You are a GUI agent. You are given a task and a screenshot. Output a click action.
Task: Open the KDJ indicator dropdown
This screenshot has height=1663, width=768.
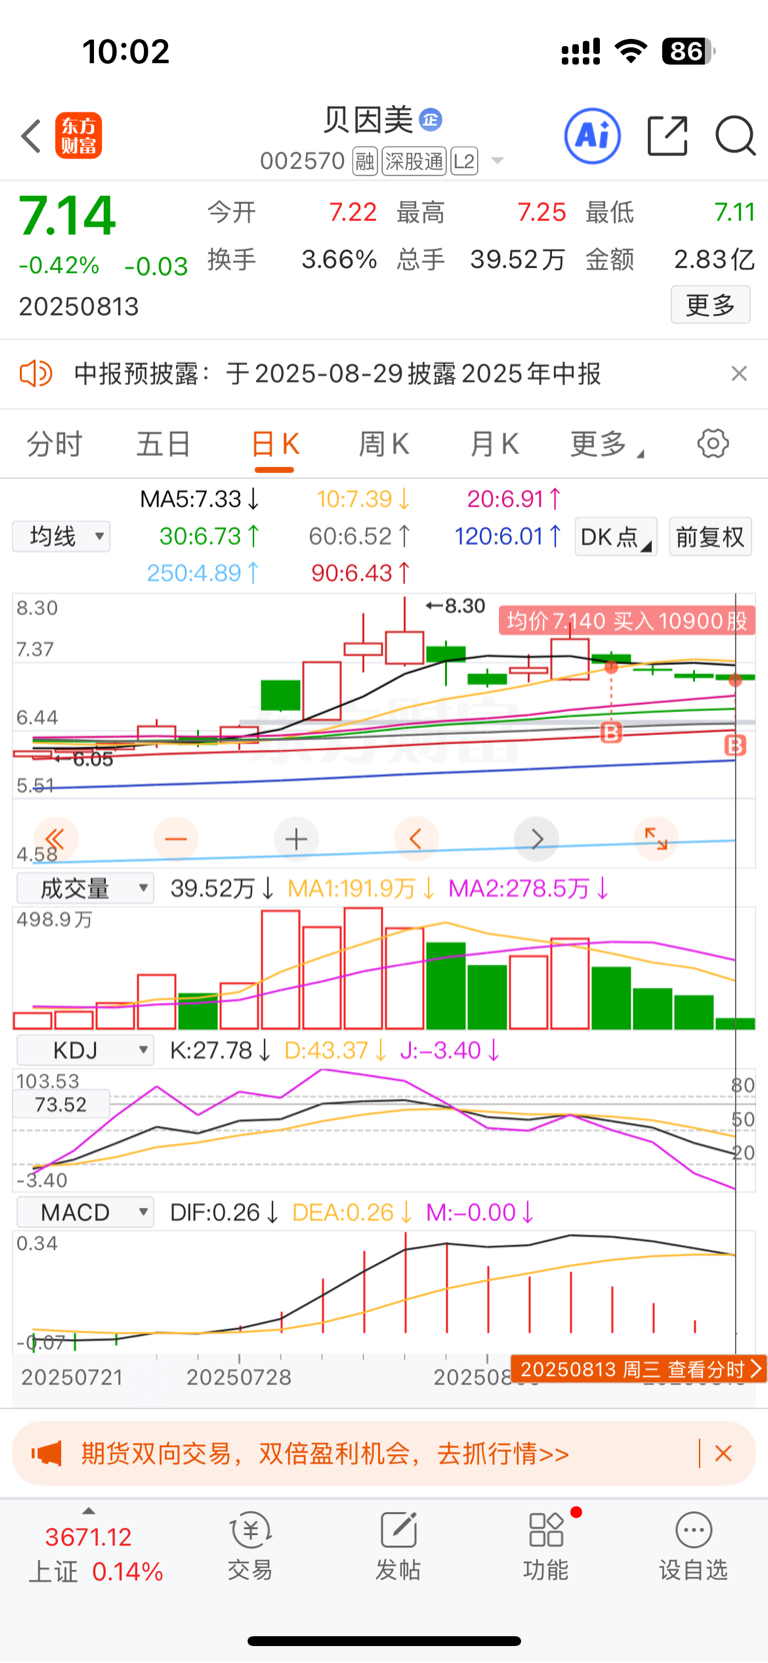coord(85,1050)
